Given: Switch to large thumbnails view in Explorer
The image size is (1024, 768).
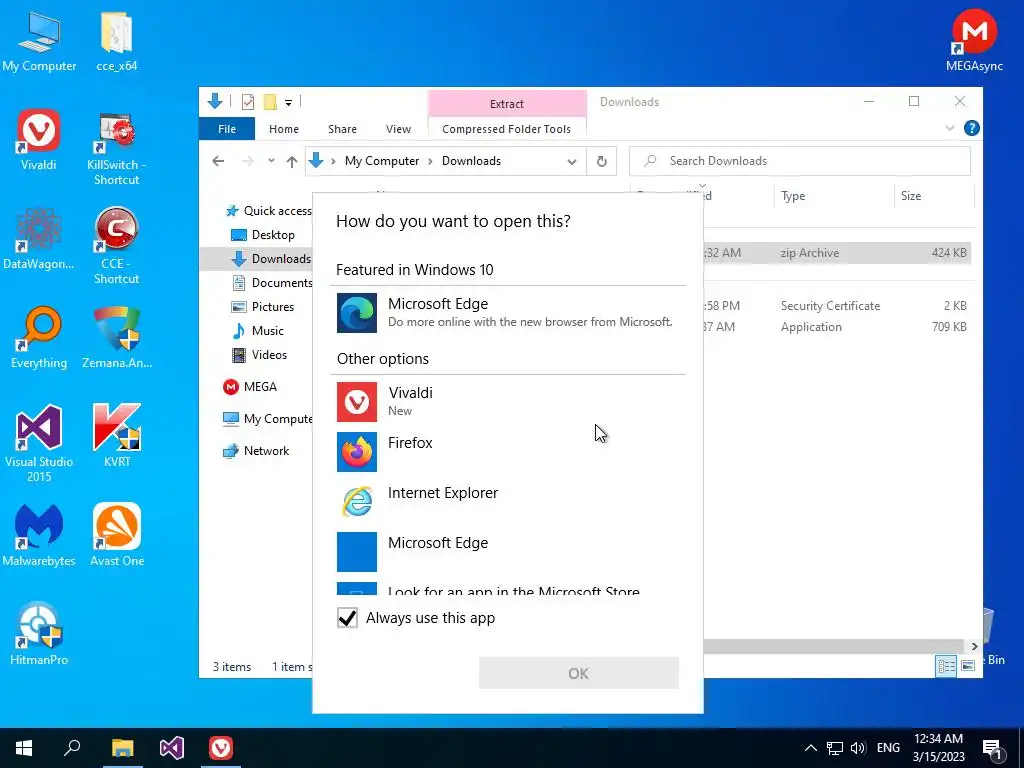Looking at the screenshot, I should click(x=968, y=665).
